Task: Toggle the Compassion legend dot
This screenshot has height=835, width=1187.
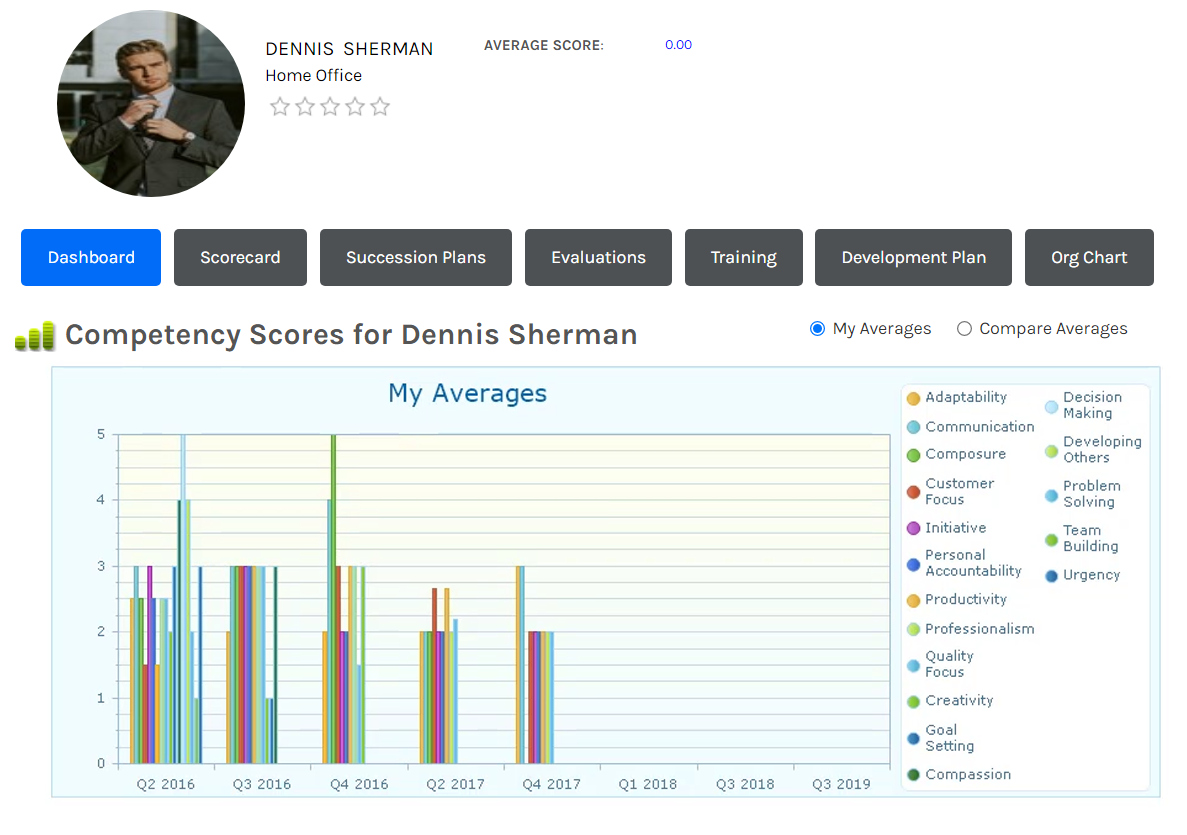Action: (913, 774)
